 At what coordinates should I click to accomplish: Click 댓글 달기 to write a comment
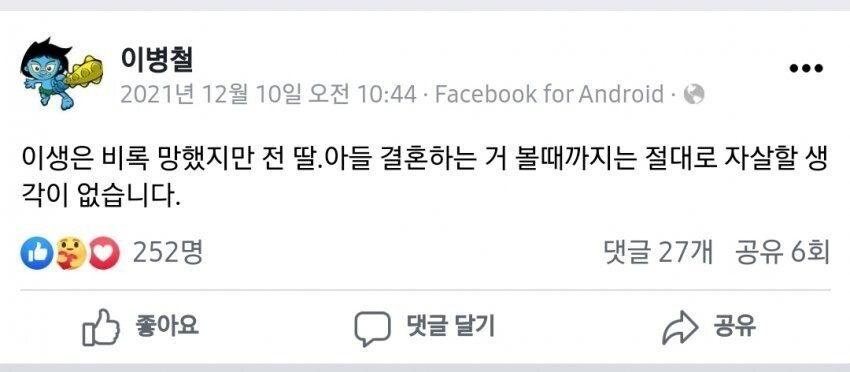click(450, 327)
